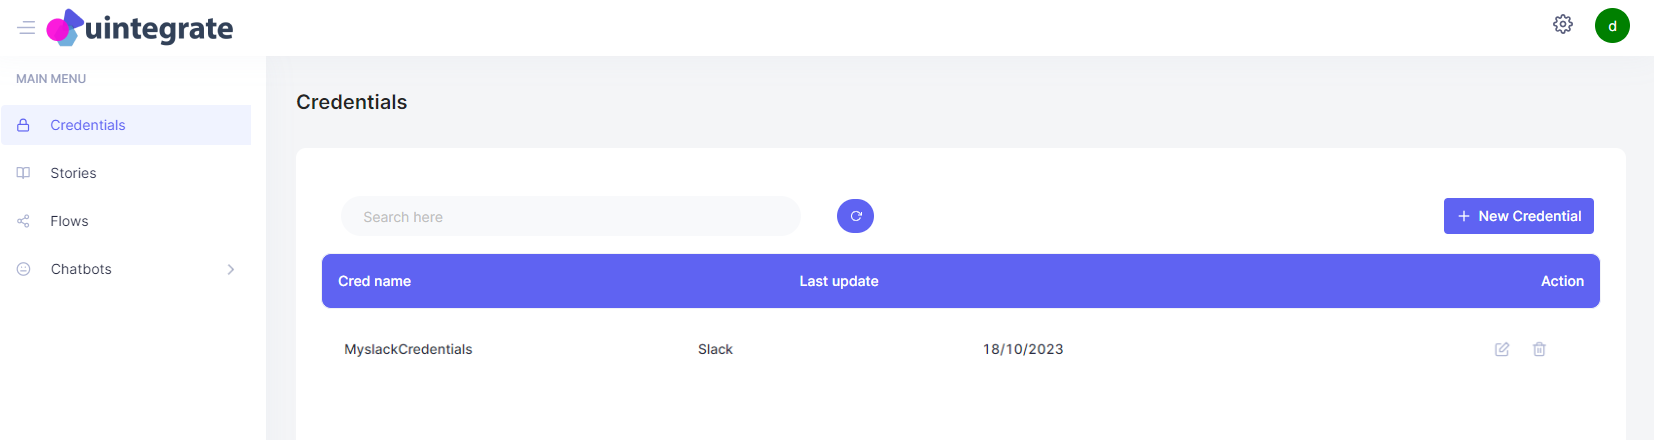Open the green user avatar menu

1612,26
